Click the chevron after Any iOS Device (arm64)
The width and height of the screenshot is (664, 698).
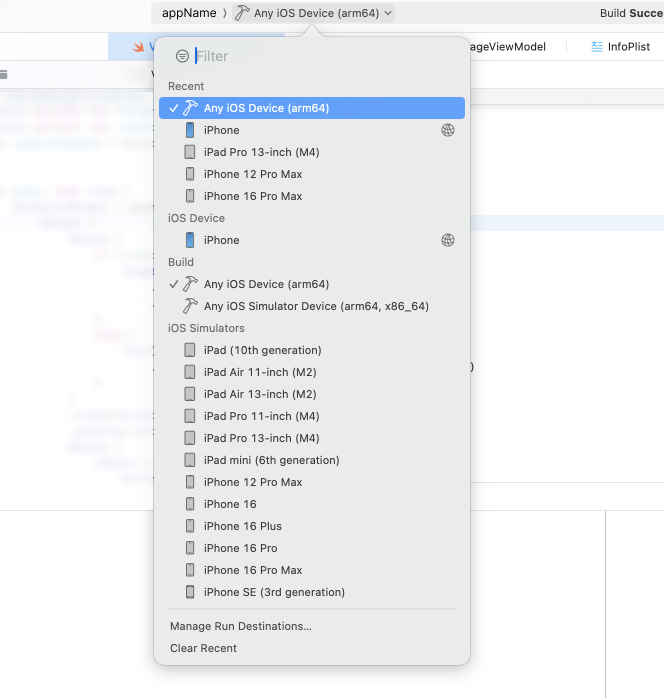[388, 13]
